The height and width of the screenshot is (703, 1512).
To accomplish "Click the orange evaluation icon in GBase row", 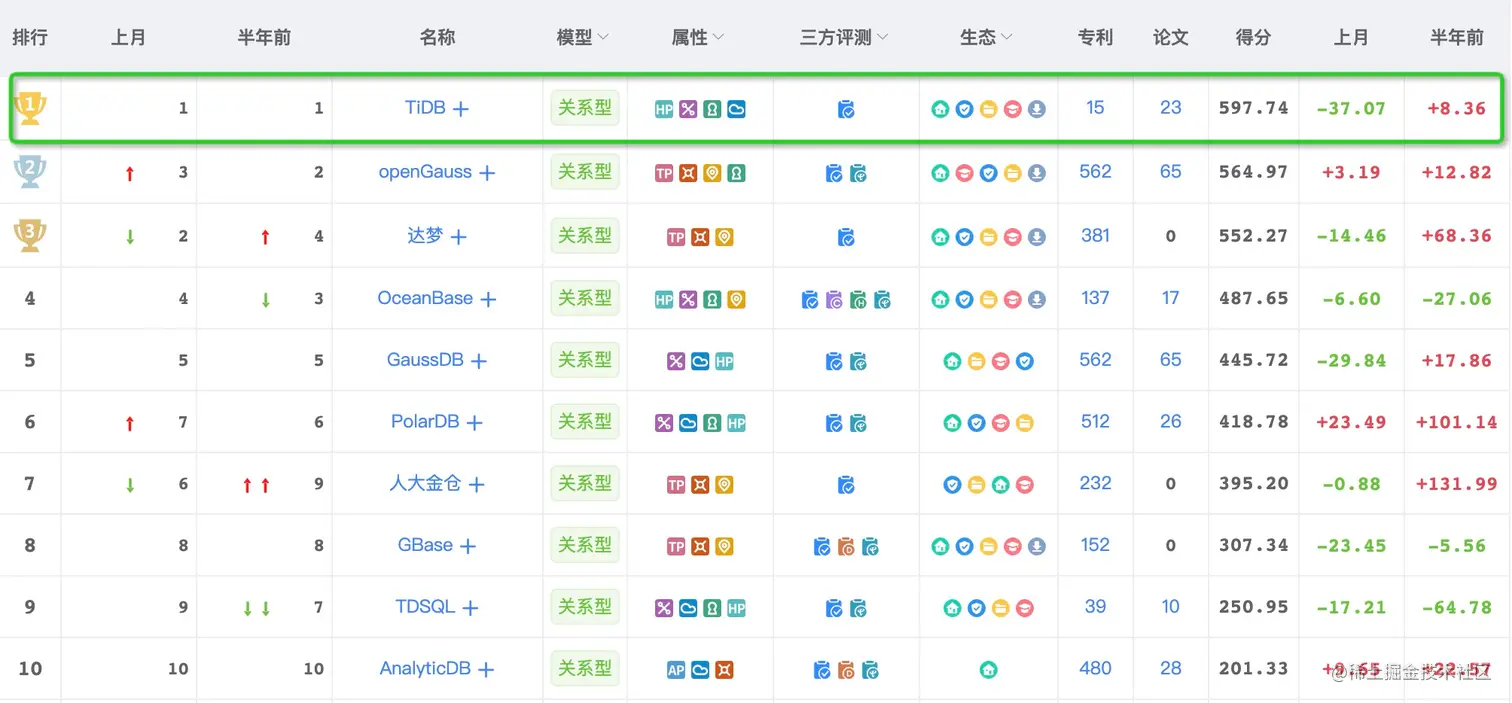I will (x=846, y=546).
